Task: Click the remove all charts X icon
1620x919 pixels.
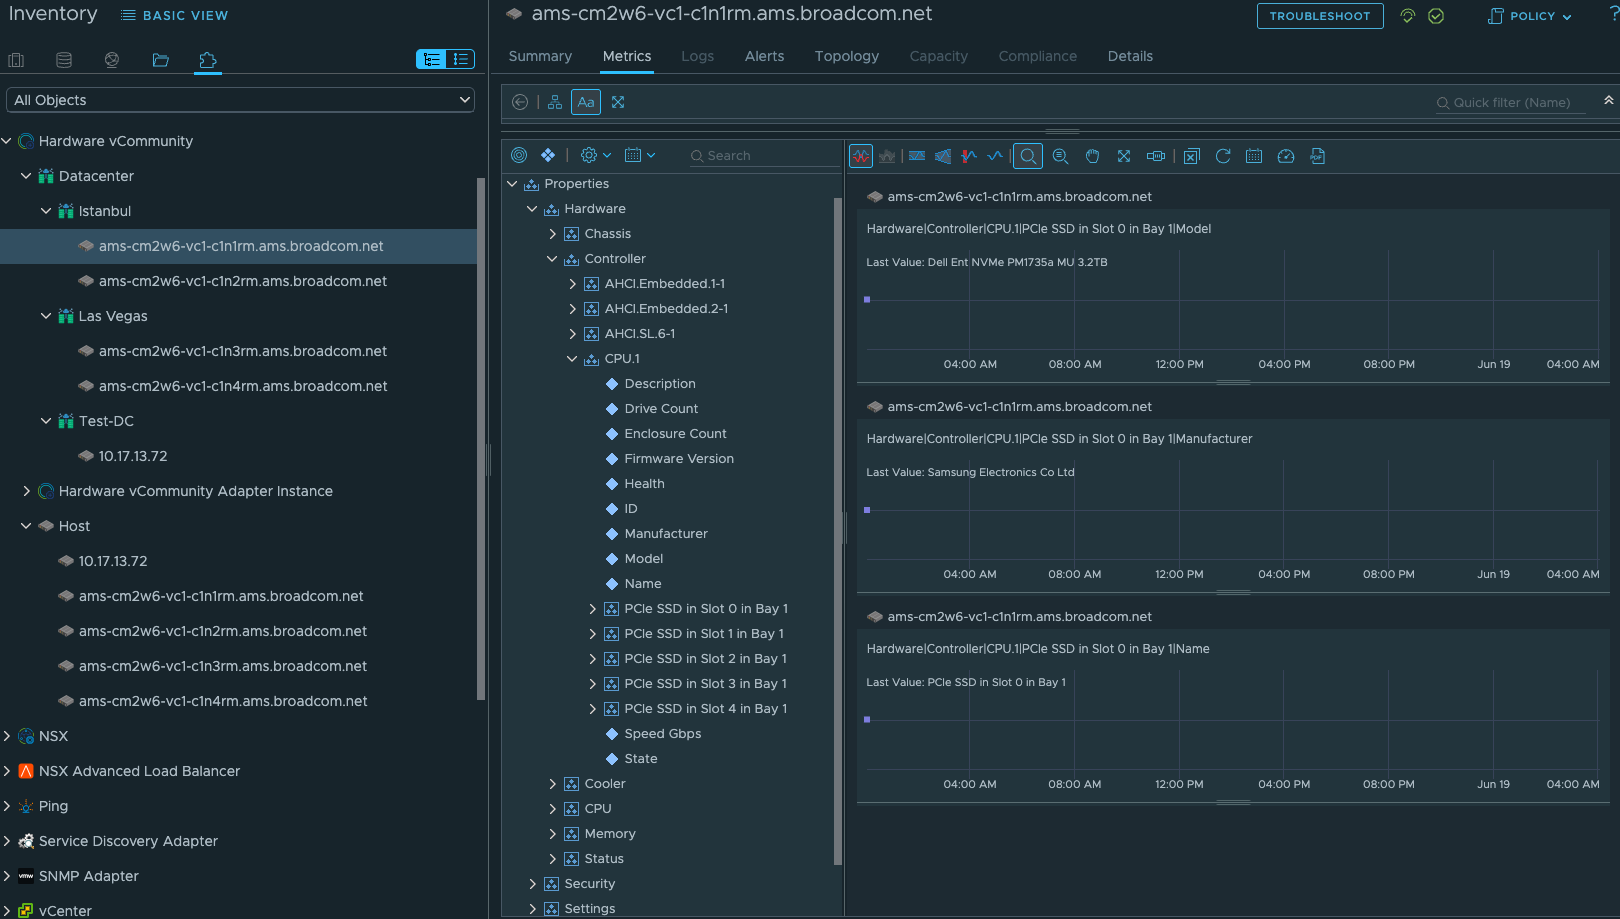Action: 1191,156
